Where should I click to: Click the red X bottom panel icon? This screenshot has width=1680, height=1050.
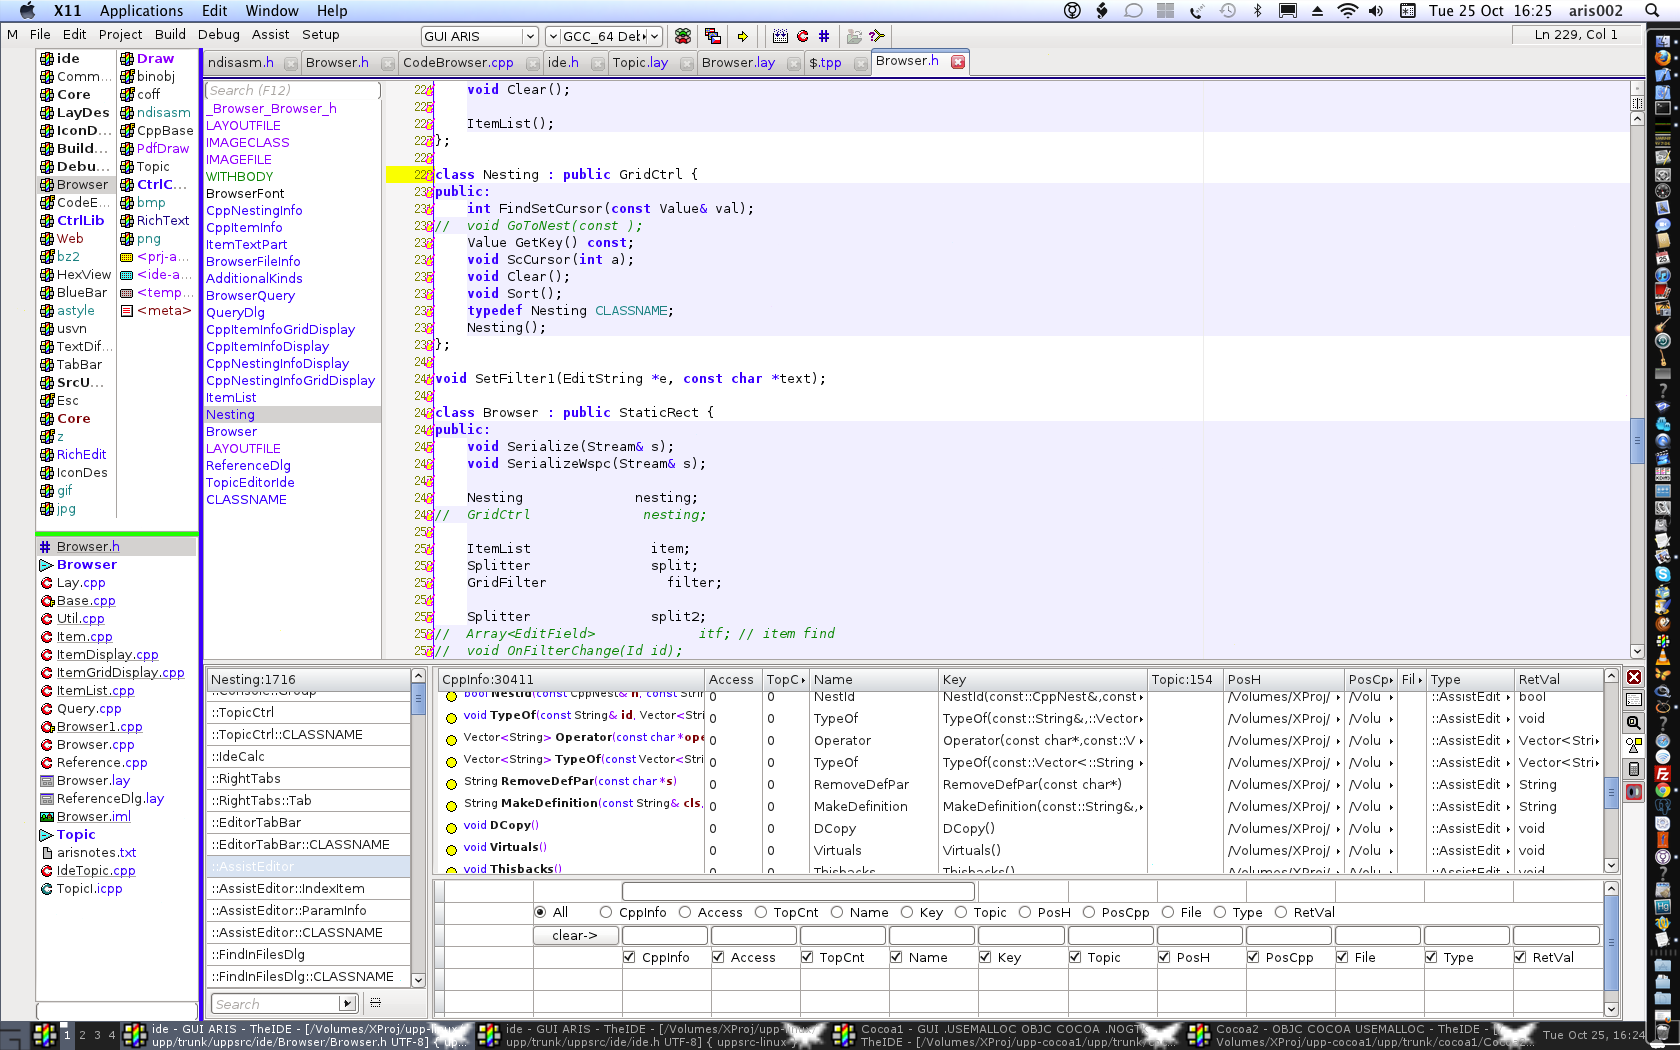coord(1634,677)
